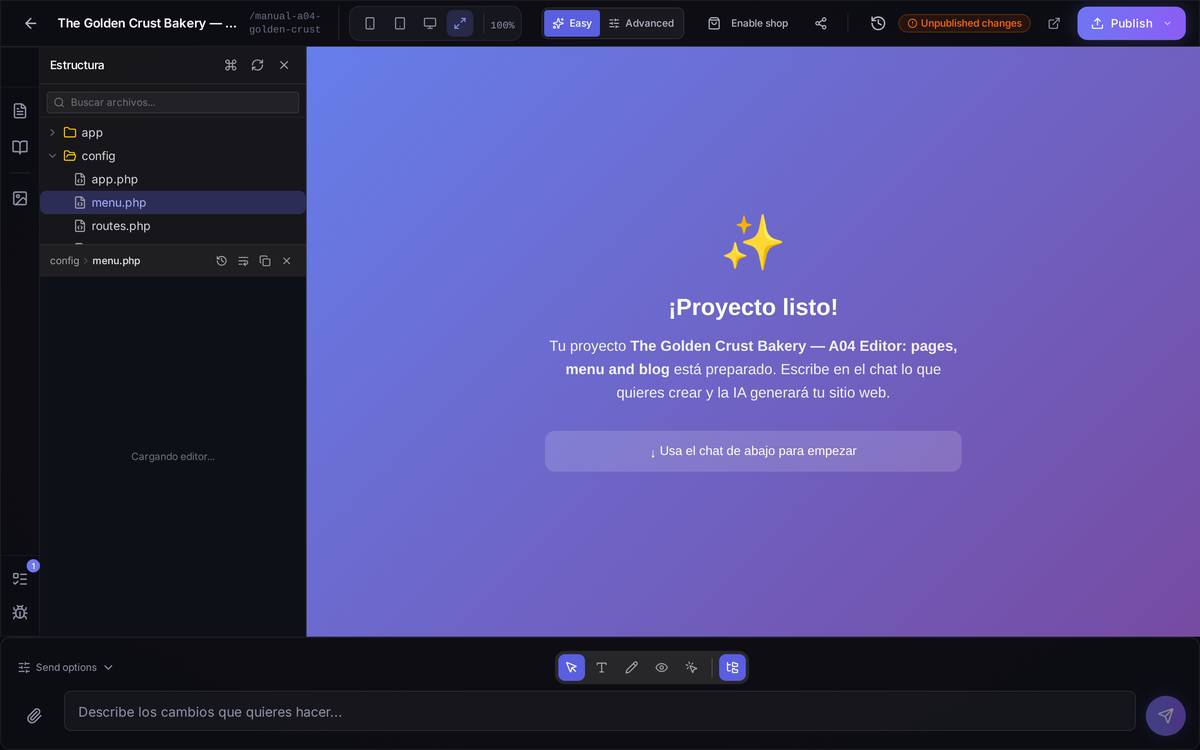Go back using the left arrow icon
The width and height of the screenshot is (1200, 750).
(31, 23)
